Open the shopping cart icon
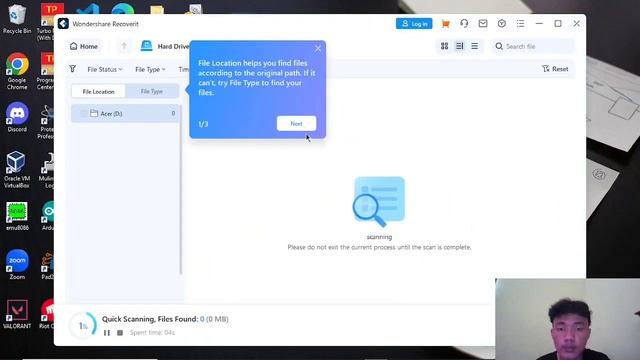The width and height of the screenshot is (640, 360). pos(445,24)
